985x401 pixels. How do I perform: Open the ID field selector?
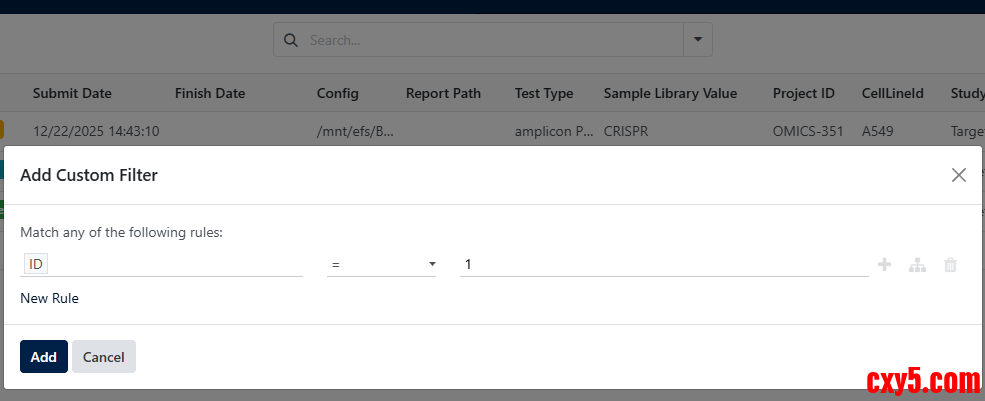pos(162,264)
